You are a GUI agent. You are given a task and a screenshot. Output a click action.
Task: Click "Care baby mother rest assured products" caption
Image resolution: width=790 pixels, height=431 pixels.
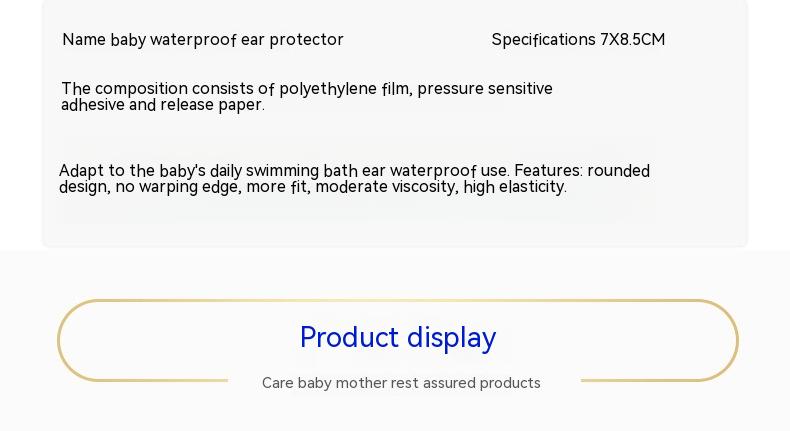click(x=401, y=383)
